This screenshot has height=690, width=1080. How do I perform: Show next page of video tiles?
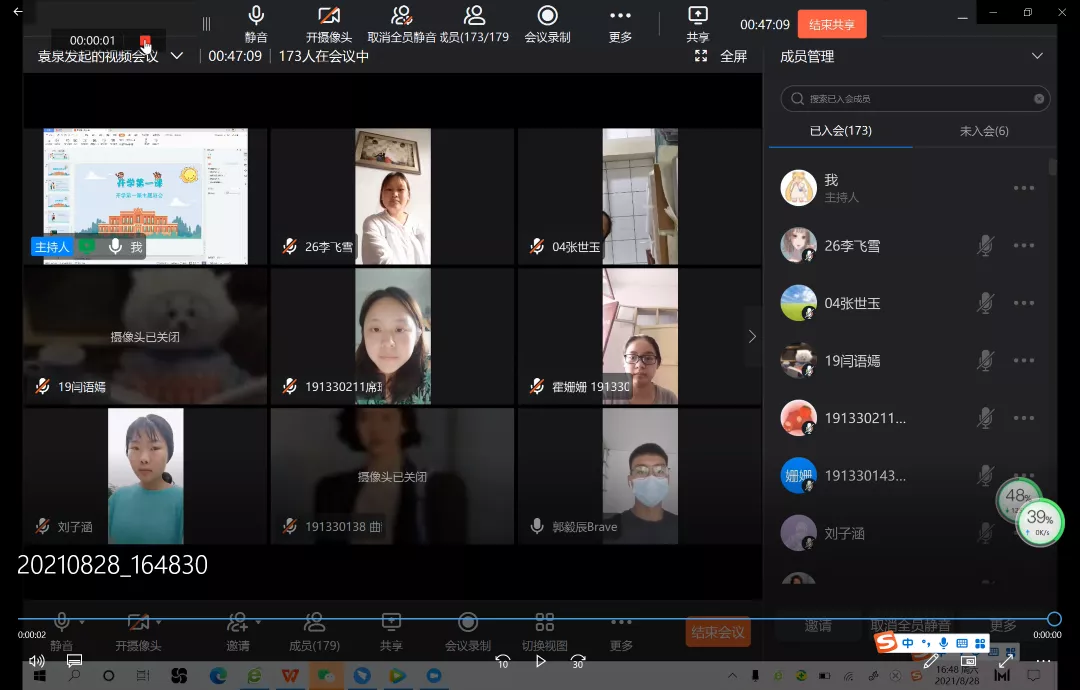pos(752,337)
